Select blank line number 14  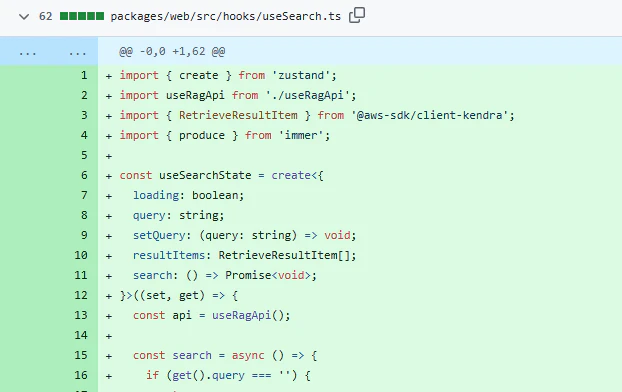[81, 335]
